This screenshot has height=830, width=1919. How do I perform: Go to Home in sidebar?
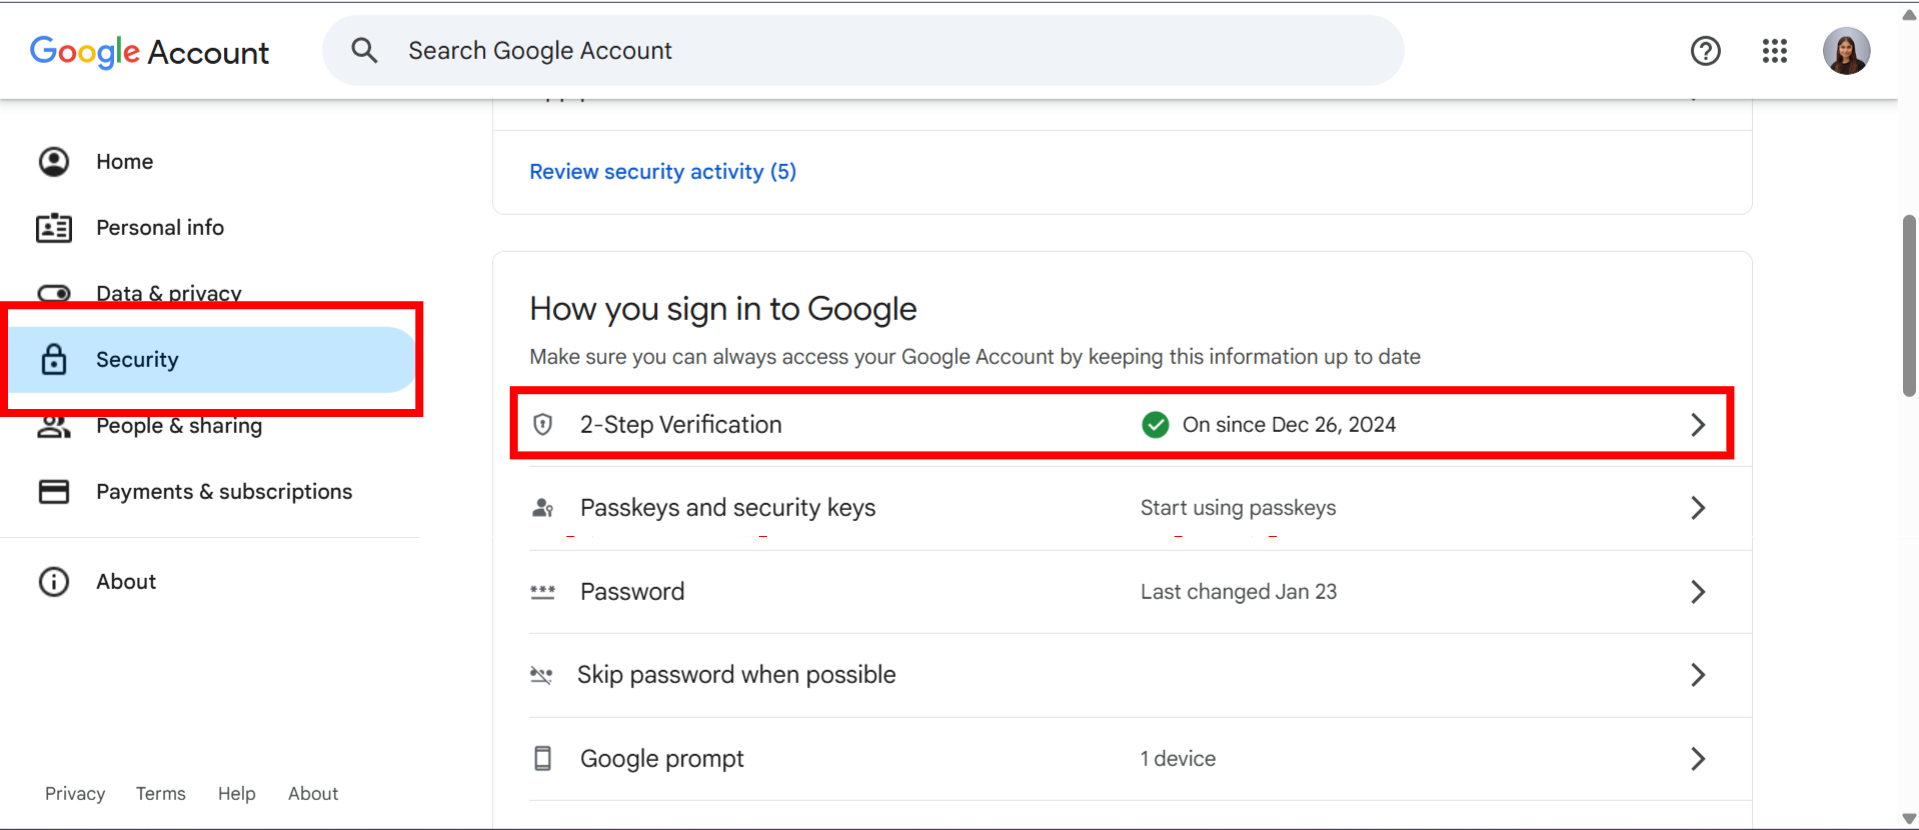tap(125, 162)
